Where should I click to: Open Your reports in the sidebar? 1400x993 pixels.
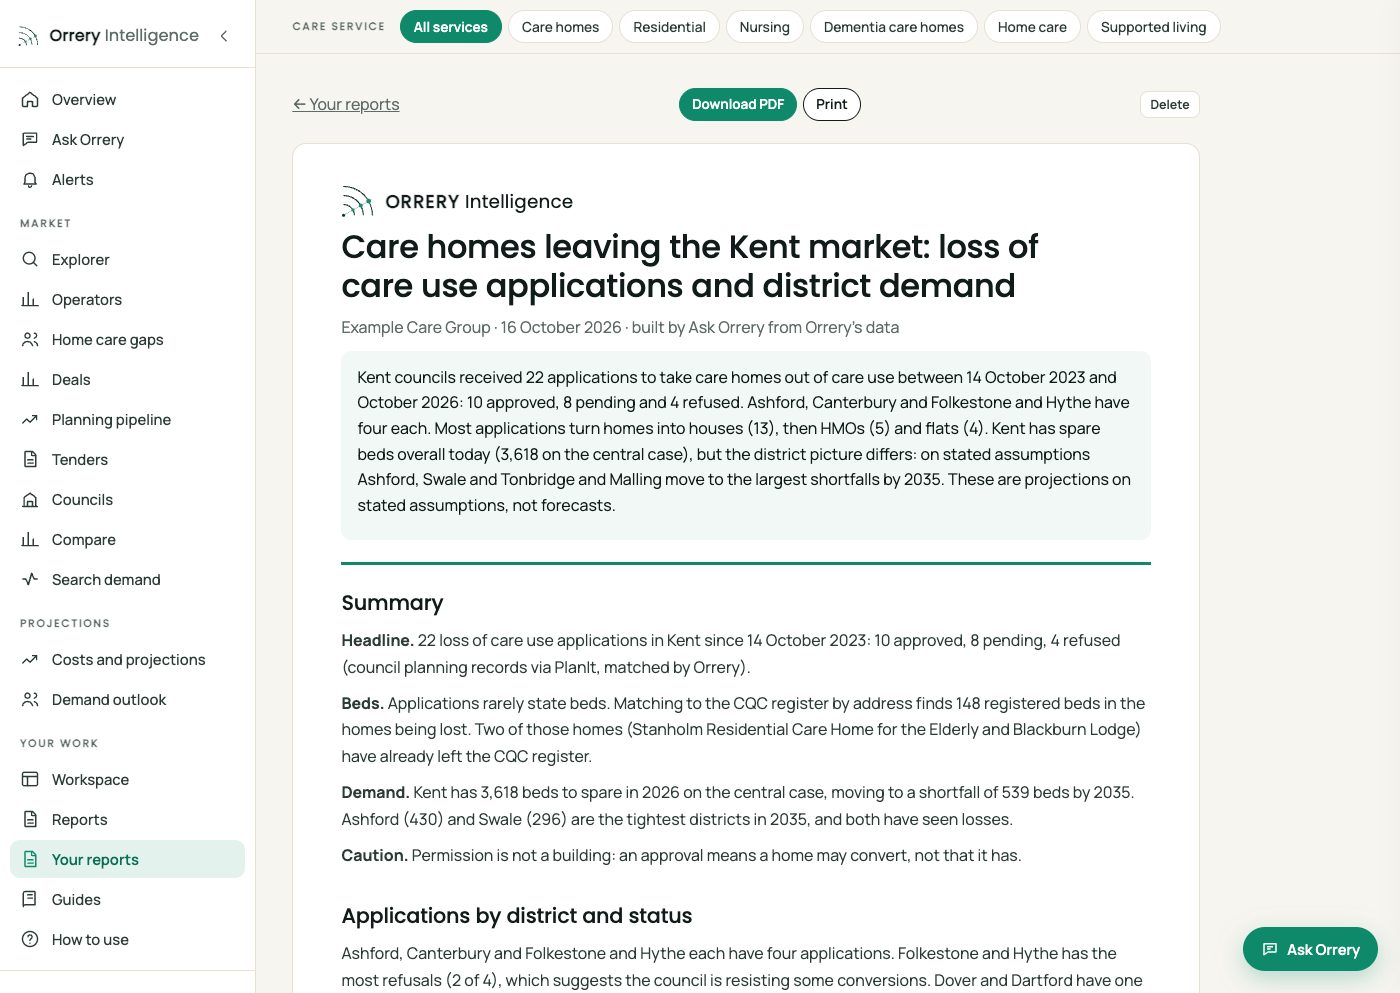[x=127, y=859]
